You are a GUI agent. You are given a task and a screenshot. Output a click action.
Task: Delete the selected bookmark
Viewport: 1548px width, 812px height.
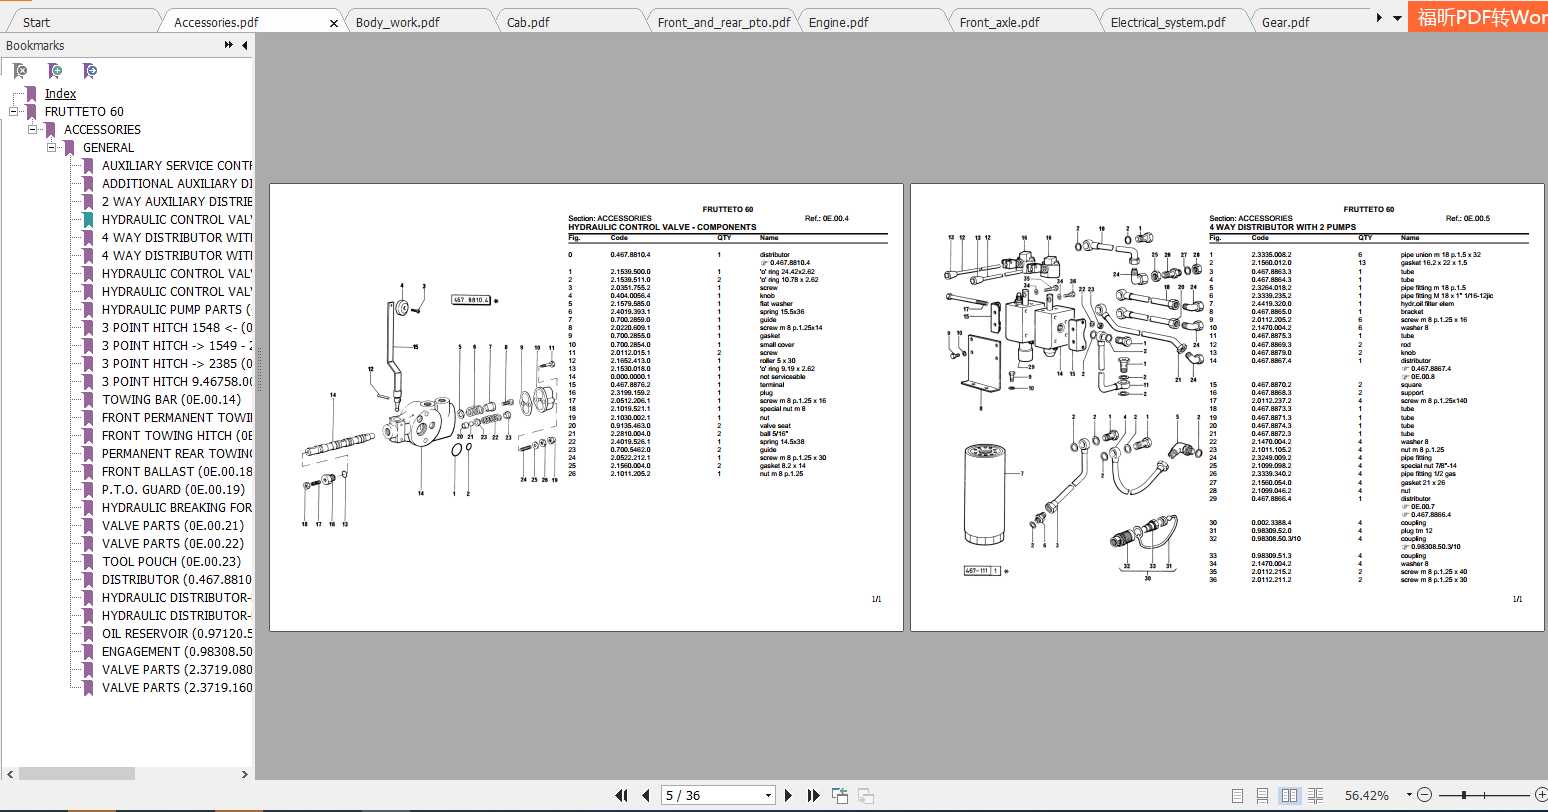(x=20, y=70)
